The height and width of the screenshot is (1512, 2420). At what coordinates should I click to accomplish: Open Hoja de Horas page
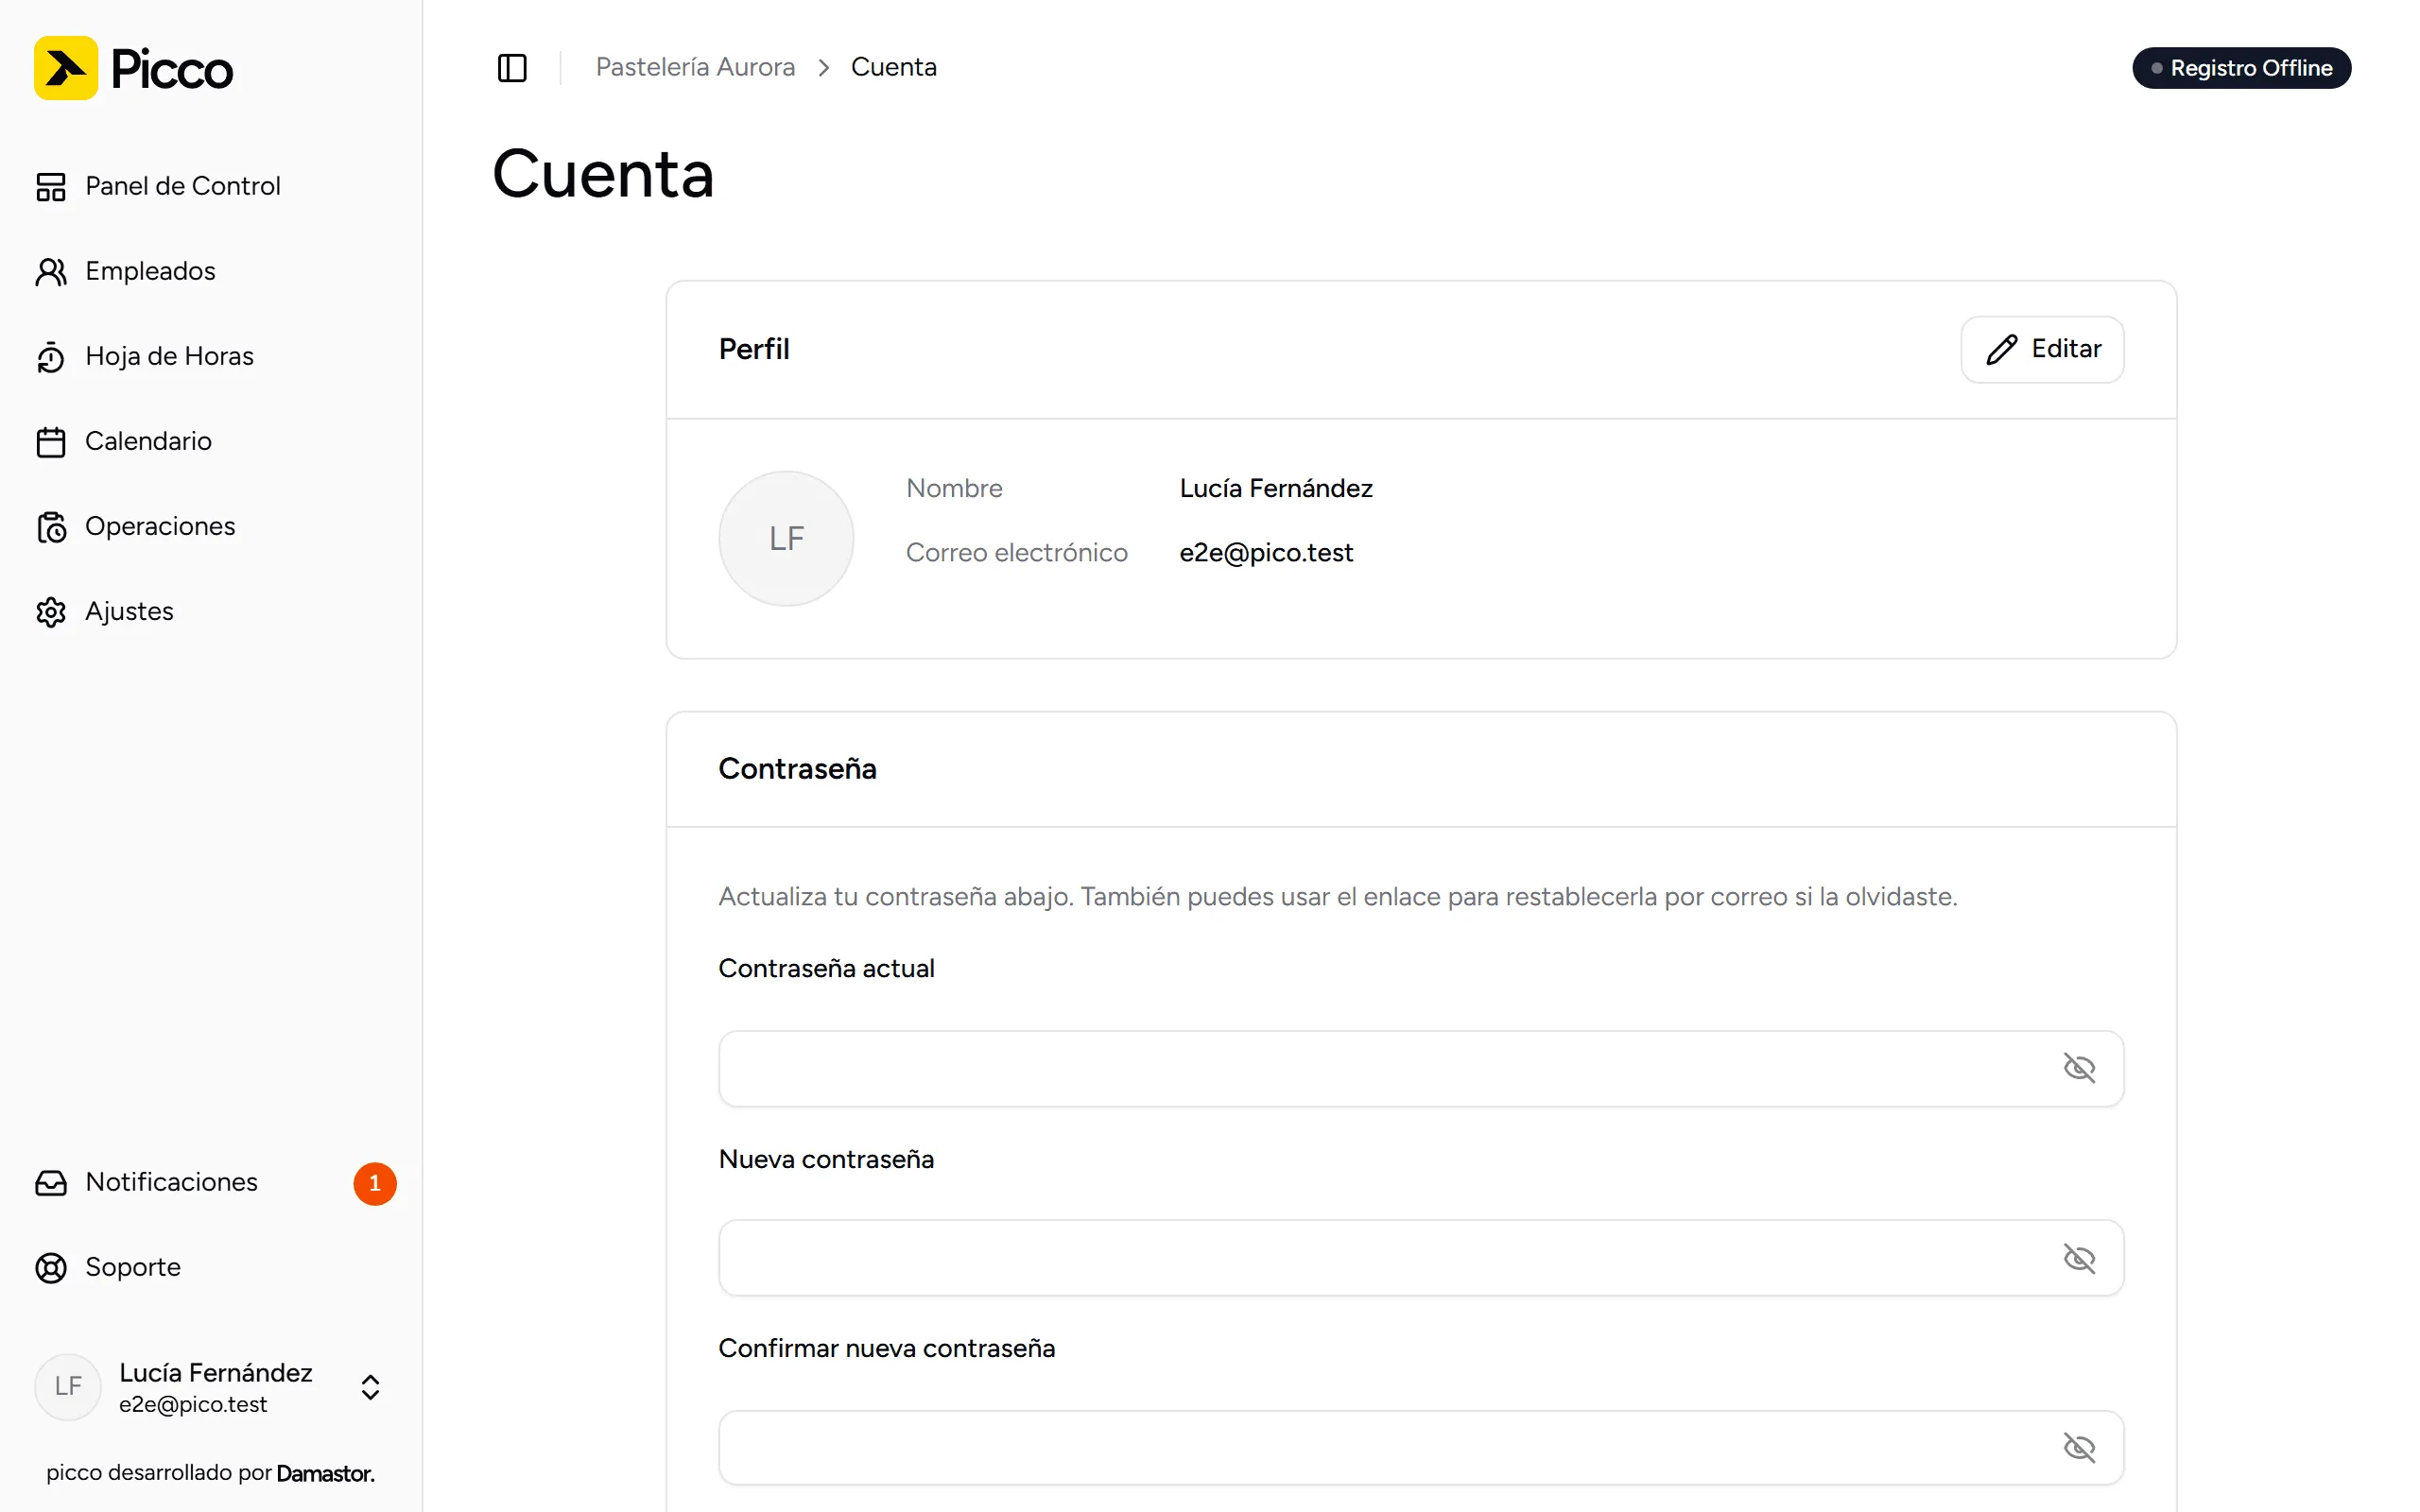pos(211,356)
